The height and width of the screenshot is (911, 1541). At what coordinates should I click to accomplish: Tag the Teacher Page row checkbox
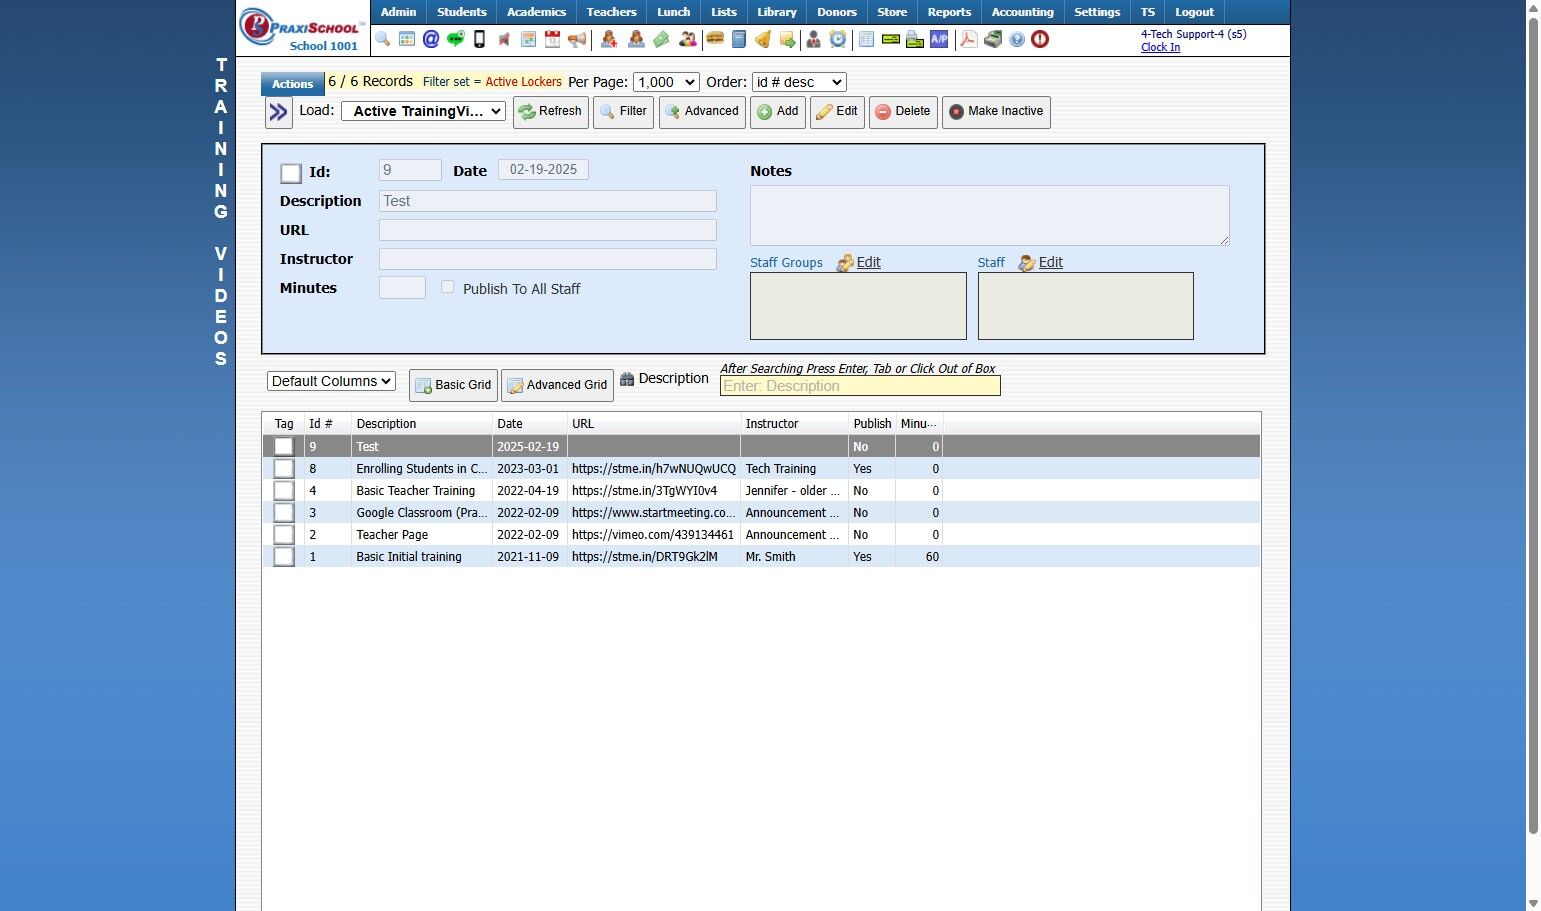(284, 534)
